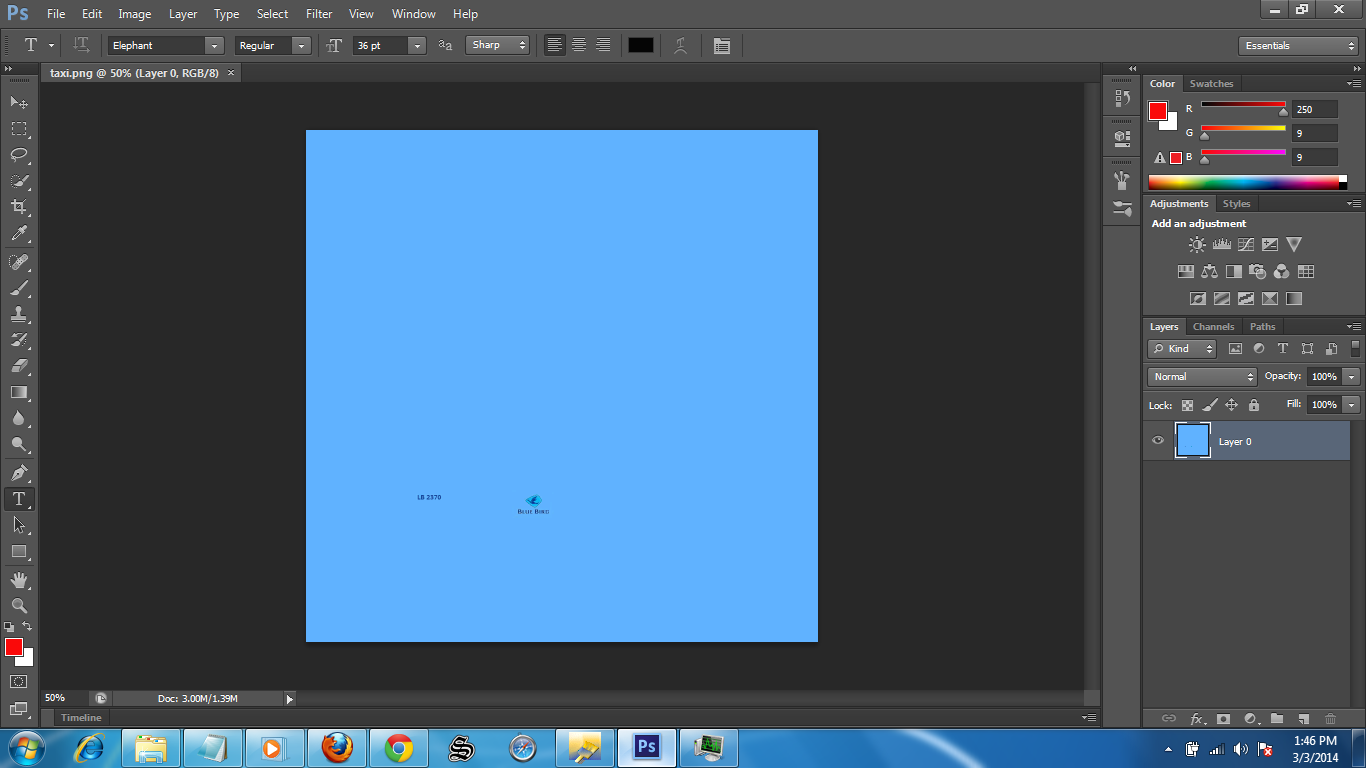The width and height of the screenshot is (1366, 768).
Task: Select the Rectangular Marquee tool
Action: tap(19, 129)
